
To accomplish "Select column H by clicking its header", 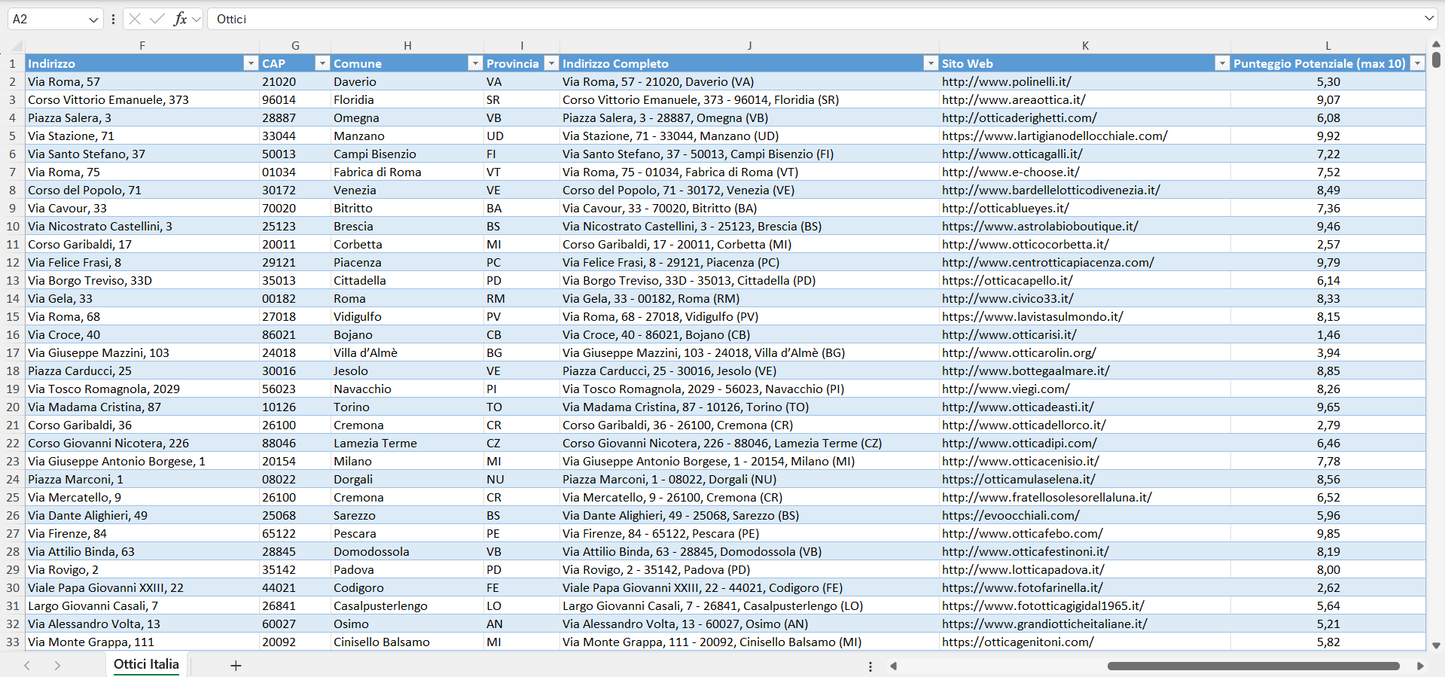I will tap(408, 45).
